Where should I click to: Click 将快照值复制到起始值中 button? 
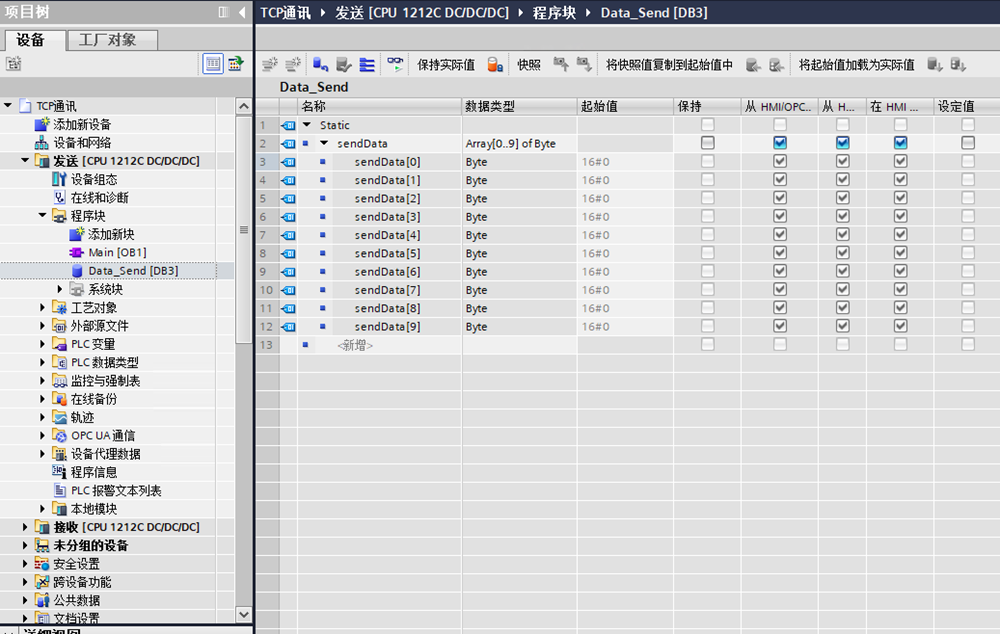click(x=669, y=65)
